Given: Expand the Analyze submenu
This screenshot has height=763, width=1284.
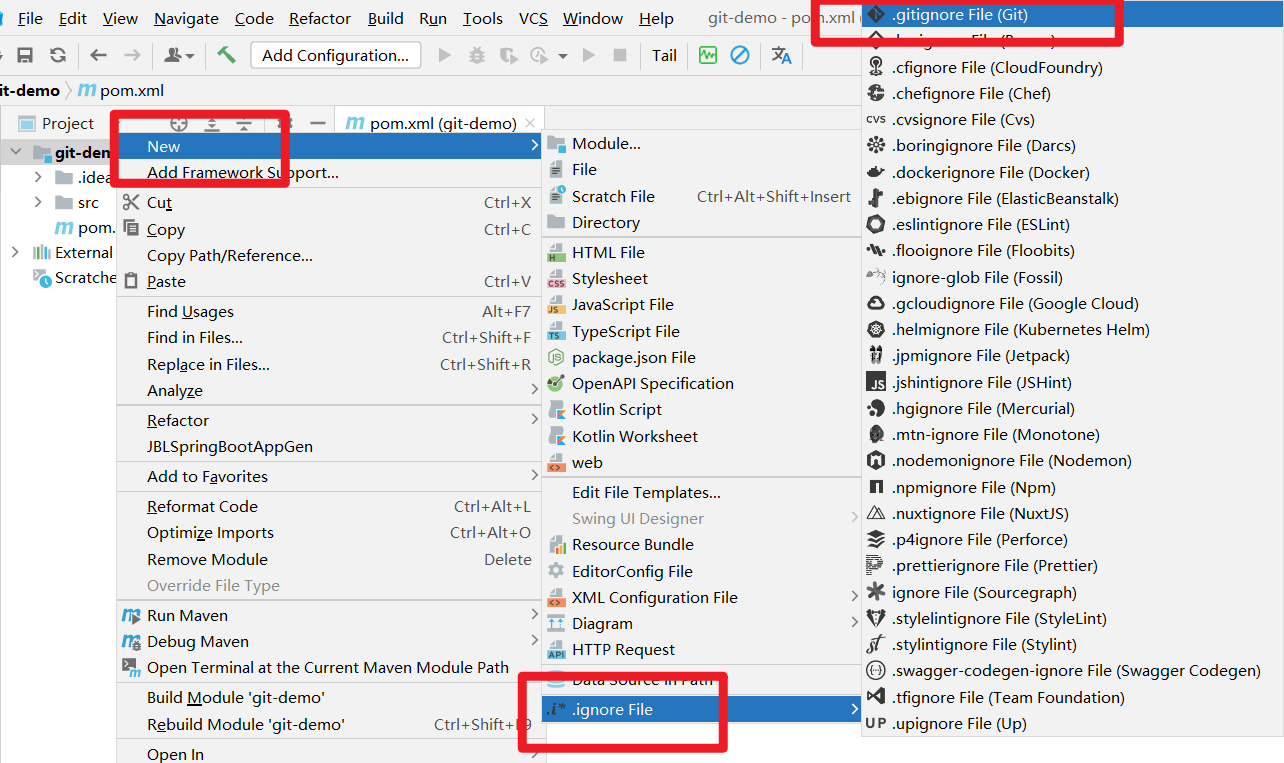Looking at the screenshot, I should point(329,390).
